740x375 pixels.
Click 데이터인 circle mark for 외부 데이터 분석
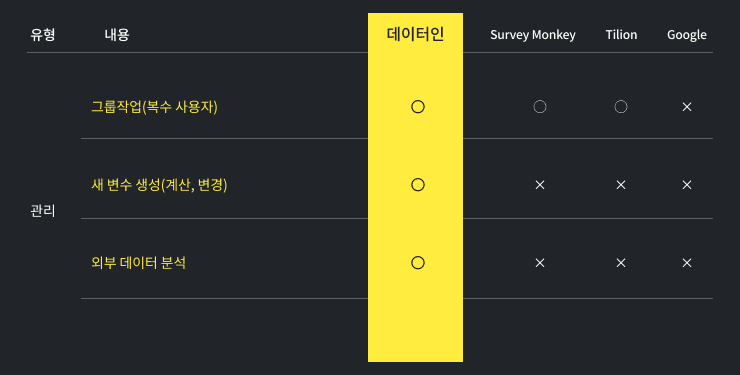pyautogui.click(x=418, y=263)
